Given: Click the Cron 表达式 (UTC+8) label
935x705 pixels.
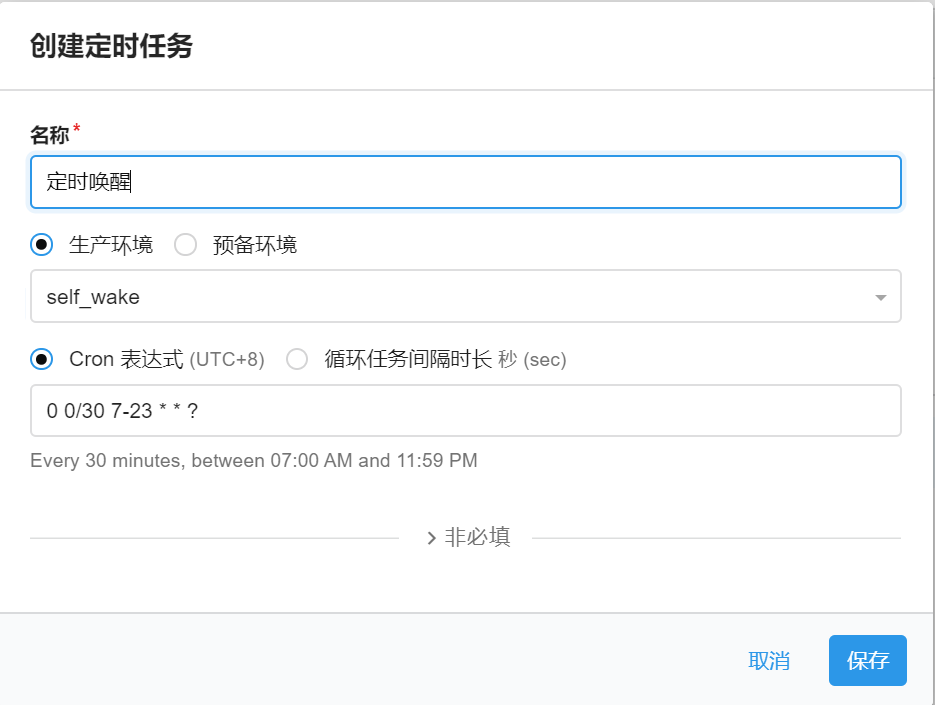Looking at the screenshot, I should 166,359.
